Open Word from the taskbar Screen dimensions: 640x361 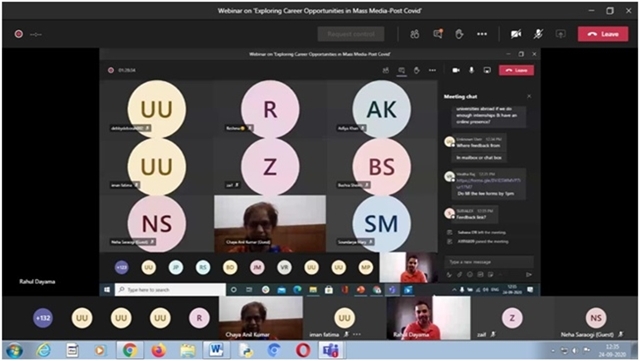tap(216, 350)
